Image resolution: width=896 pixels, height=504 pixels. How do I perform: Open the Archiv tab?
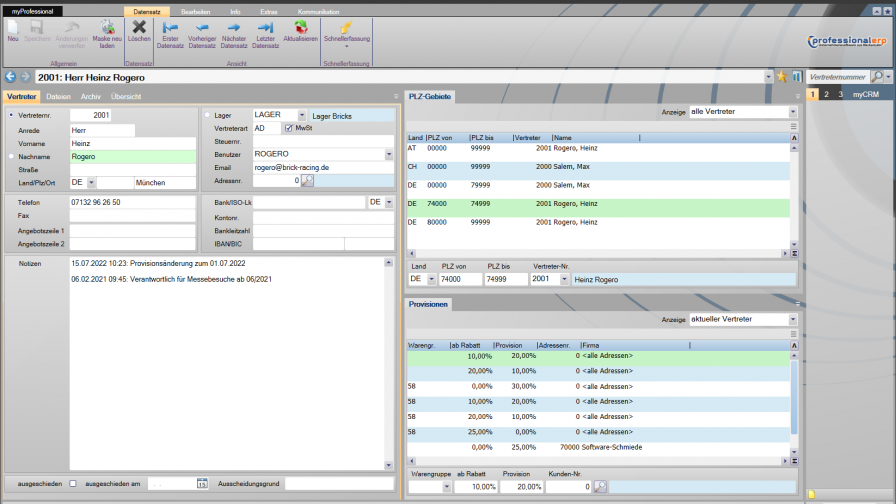pyautogui.click(x=91, y=97)
